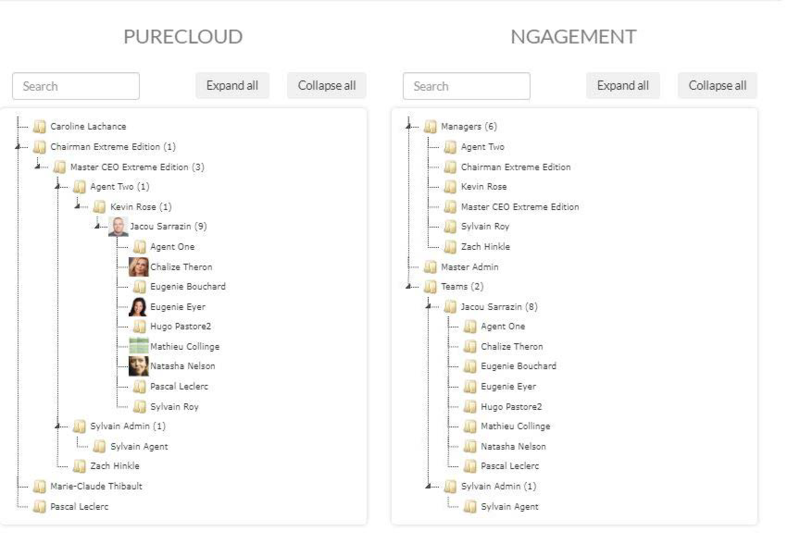This screenshot has height=556, width=800.
Task: Select Zach Hinkle under Managers
Action: (485, 247)
